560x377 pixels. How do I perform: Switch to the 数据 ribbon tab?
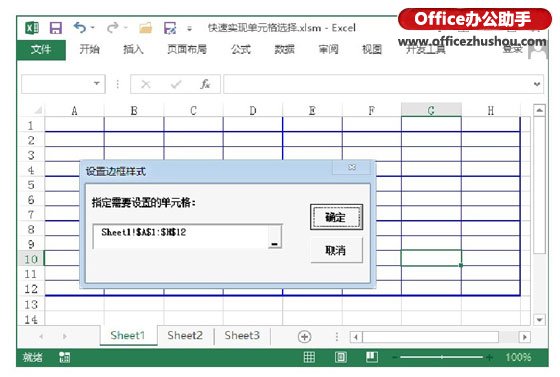pyautogui.click(x=284, y=49)
